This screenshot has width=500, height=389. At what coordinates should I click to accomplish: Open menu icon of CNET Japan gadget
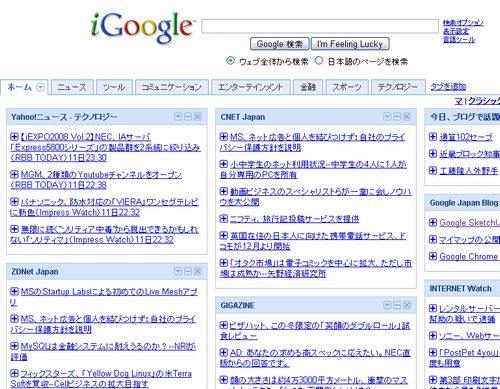click(387, 116)
